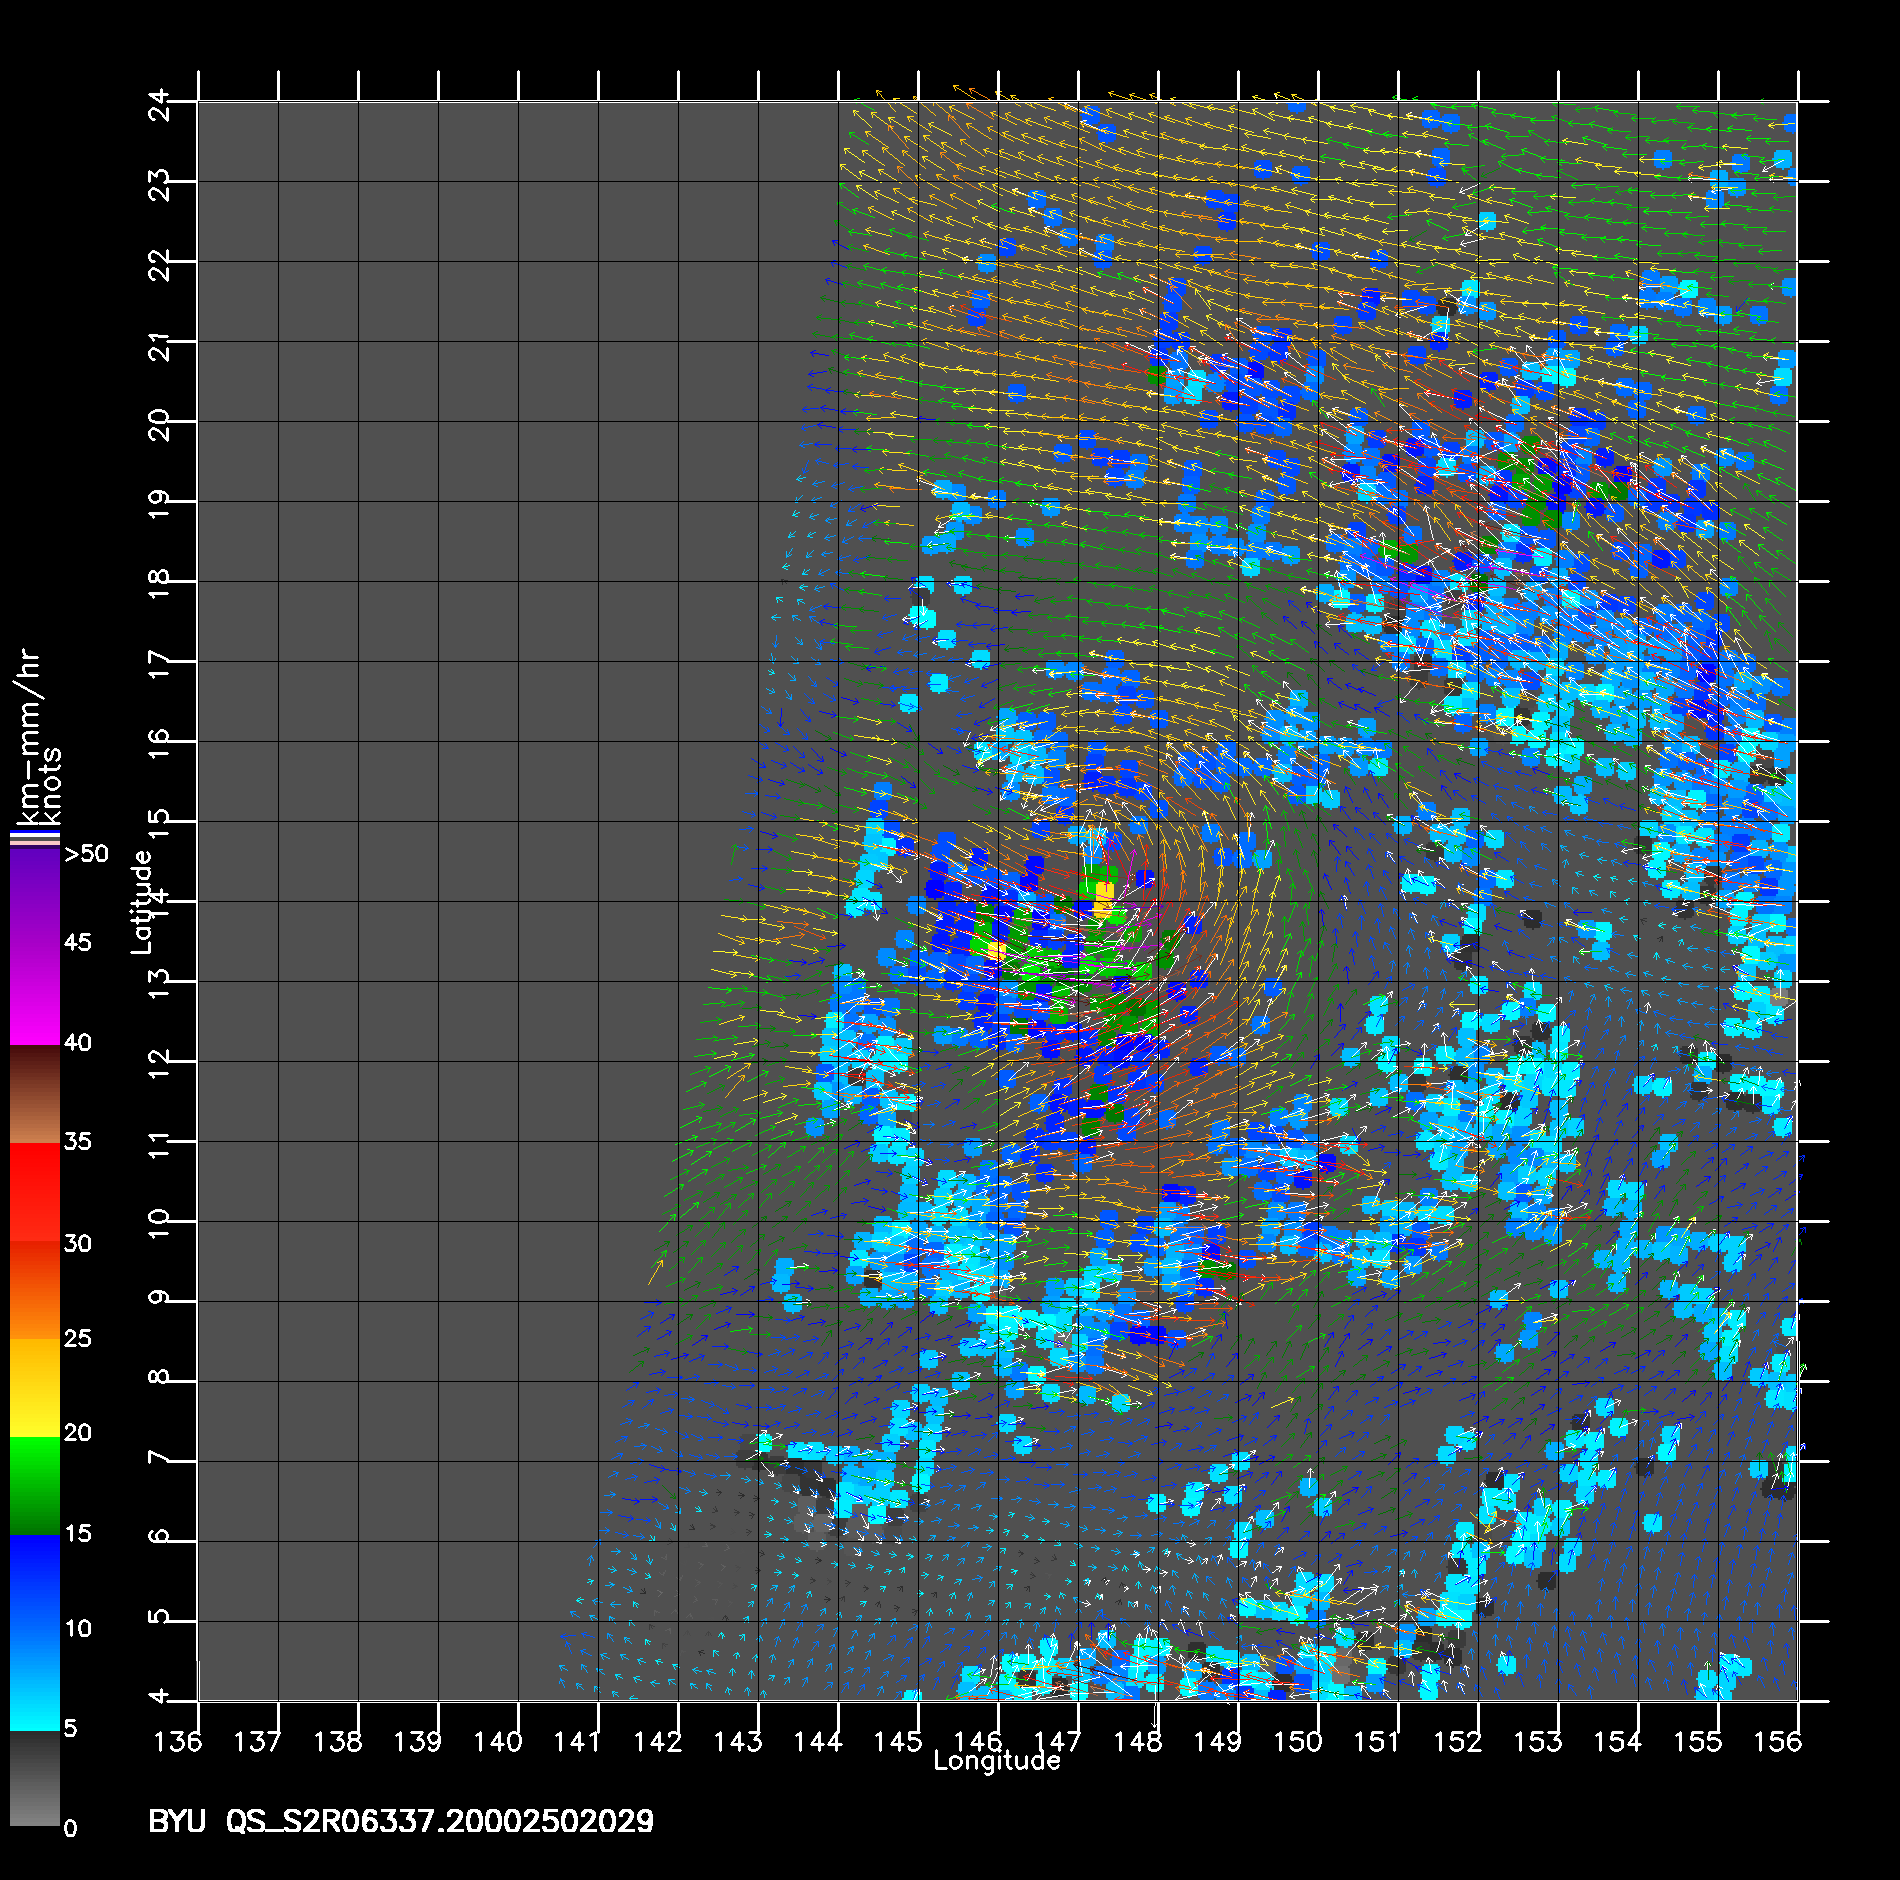Click latitude tick label 4
The width and height of the screenshot is (1900, 1880).
[x=160, y=1696]
